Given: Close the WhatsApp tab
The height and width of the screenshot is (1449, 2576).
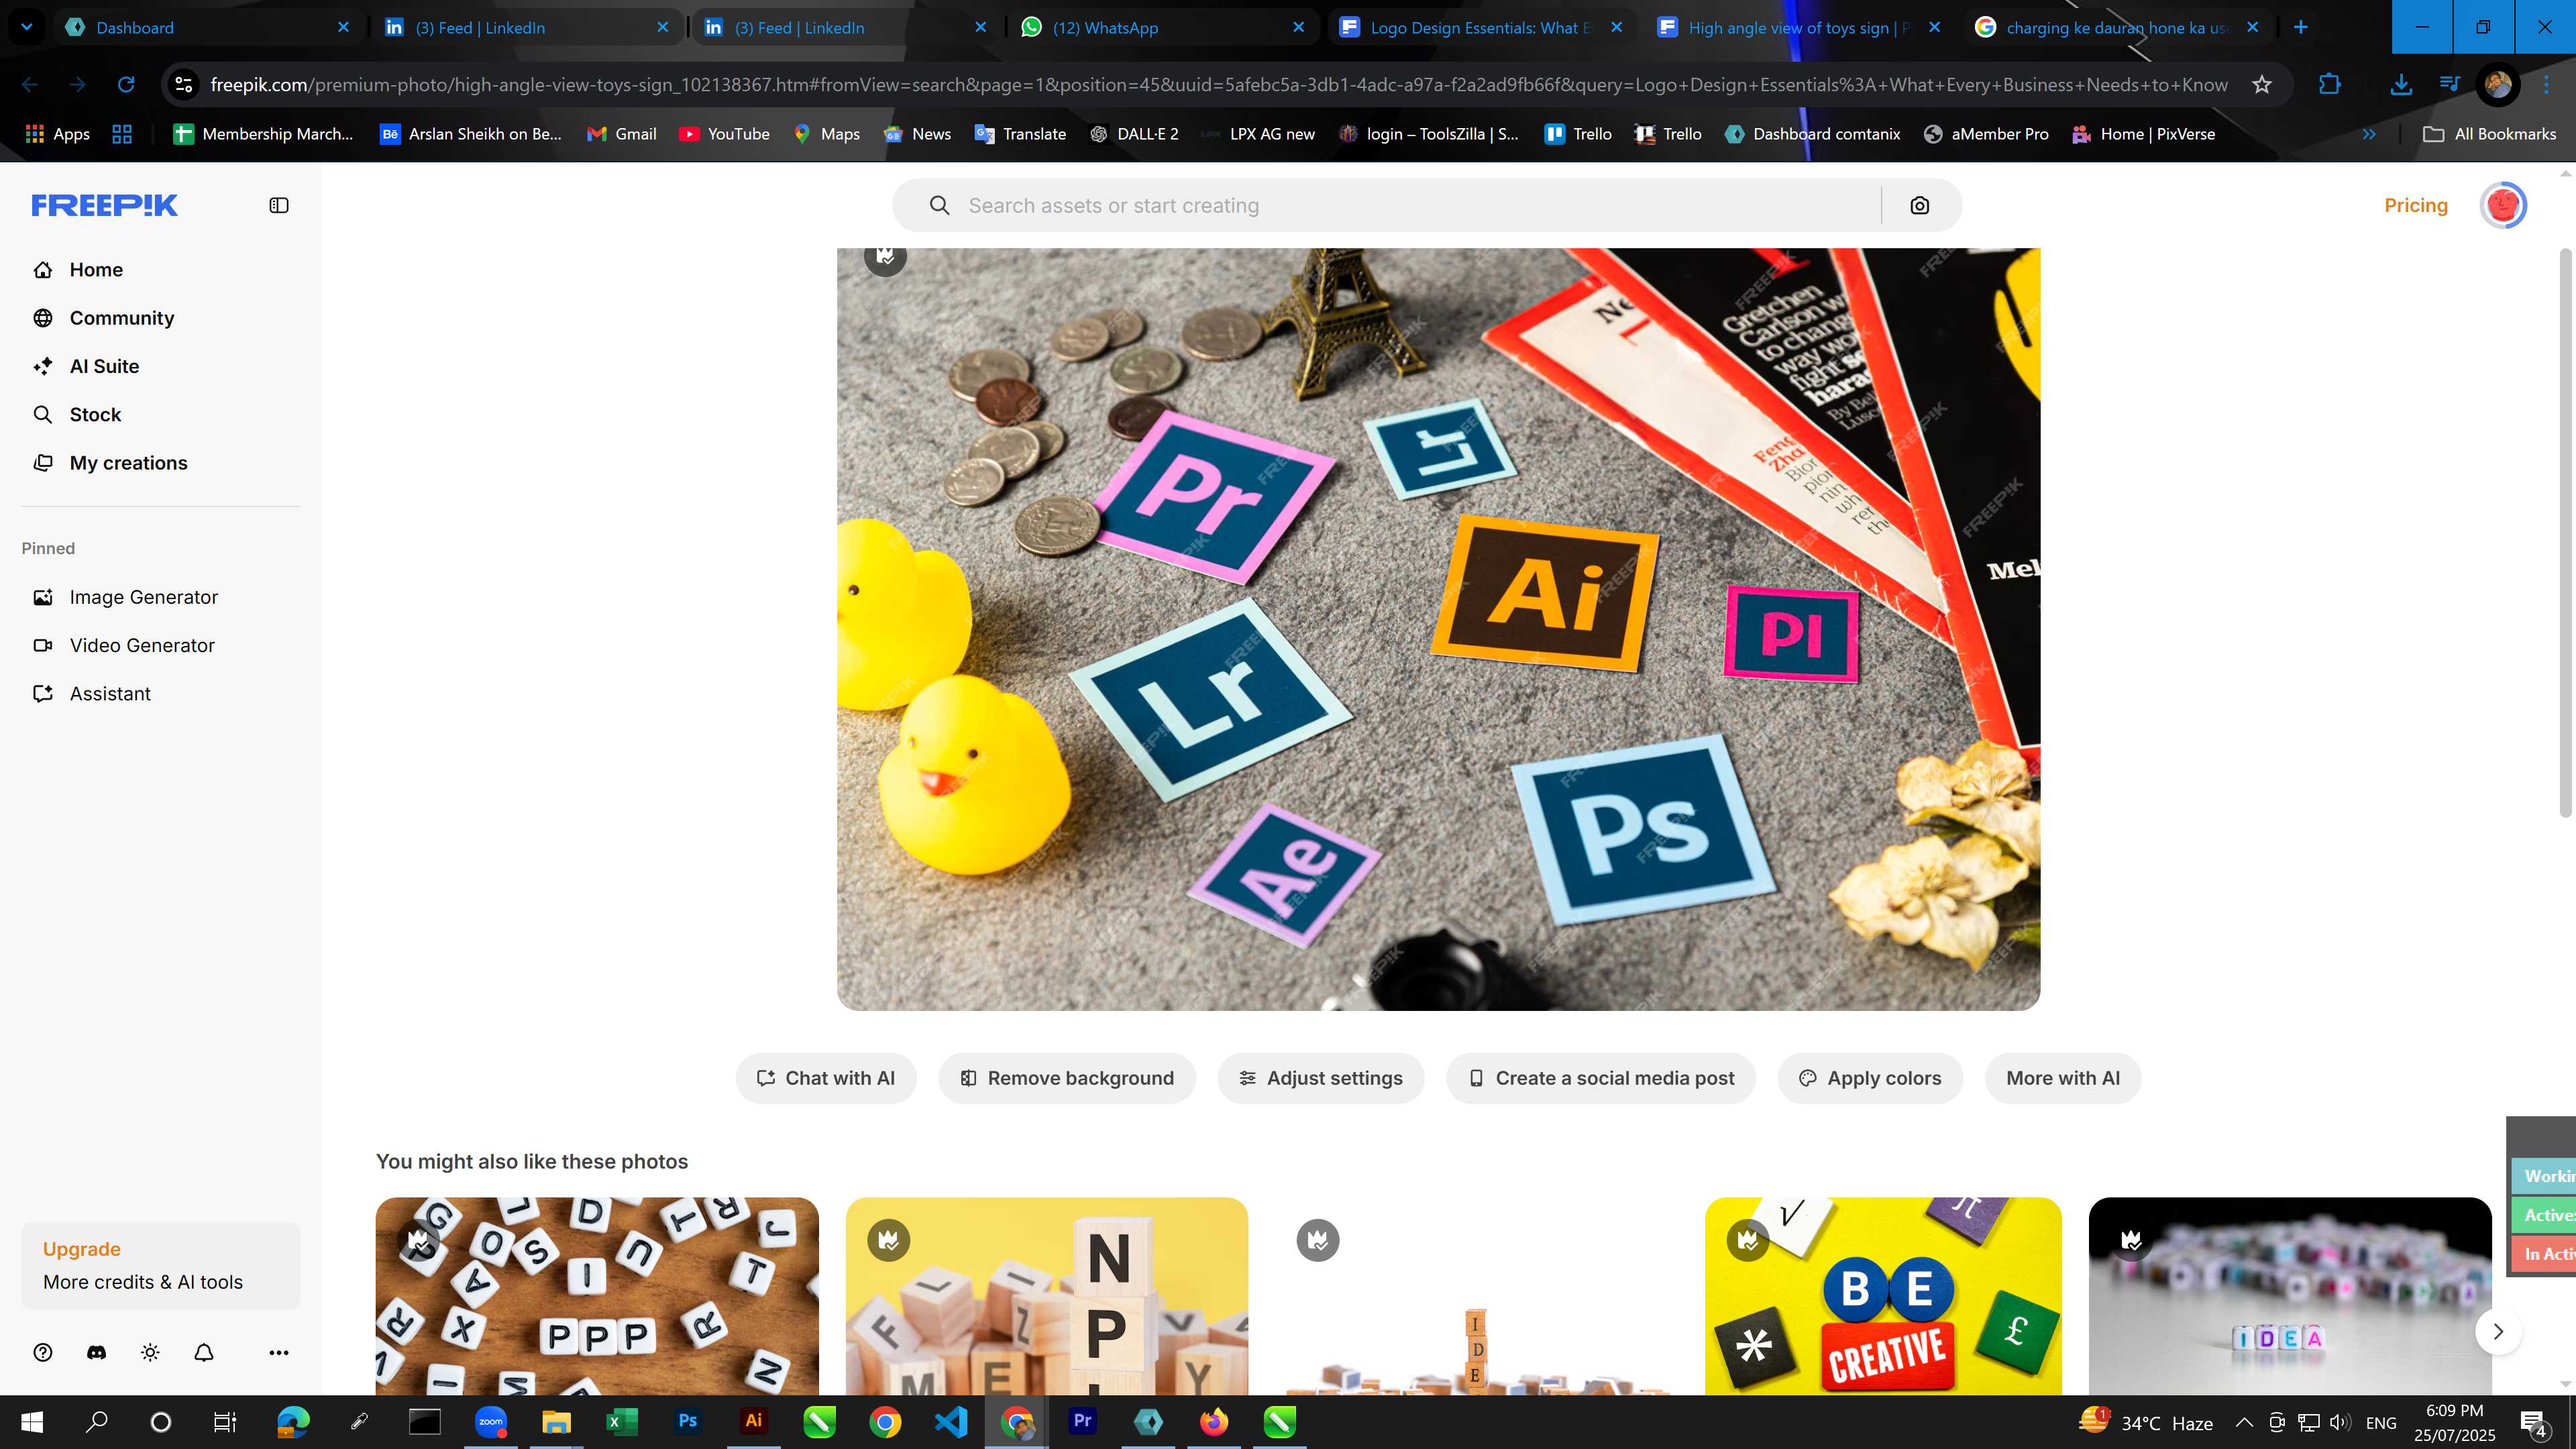Looking at the screenshot, I should [x=1298, y=27].
